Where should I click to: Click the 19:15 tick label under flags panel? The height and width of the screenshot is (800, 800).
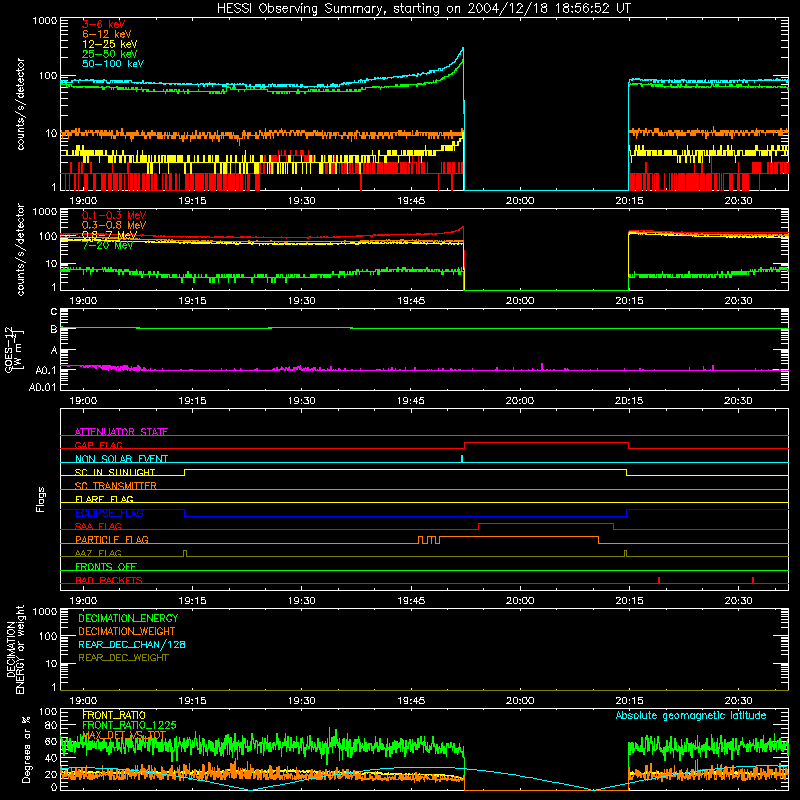[x=192, y=601]
